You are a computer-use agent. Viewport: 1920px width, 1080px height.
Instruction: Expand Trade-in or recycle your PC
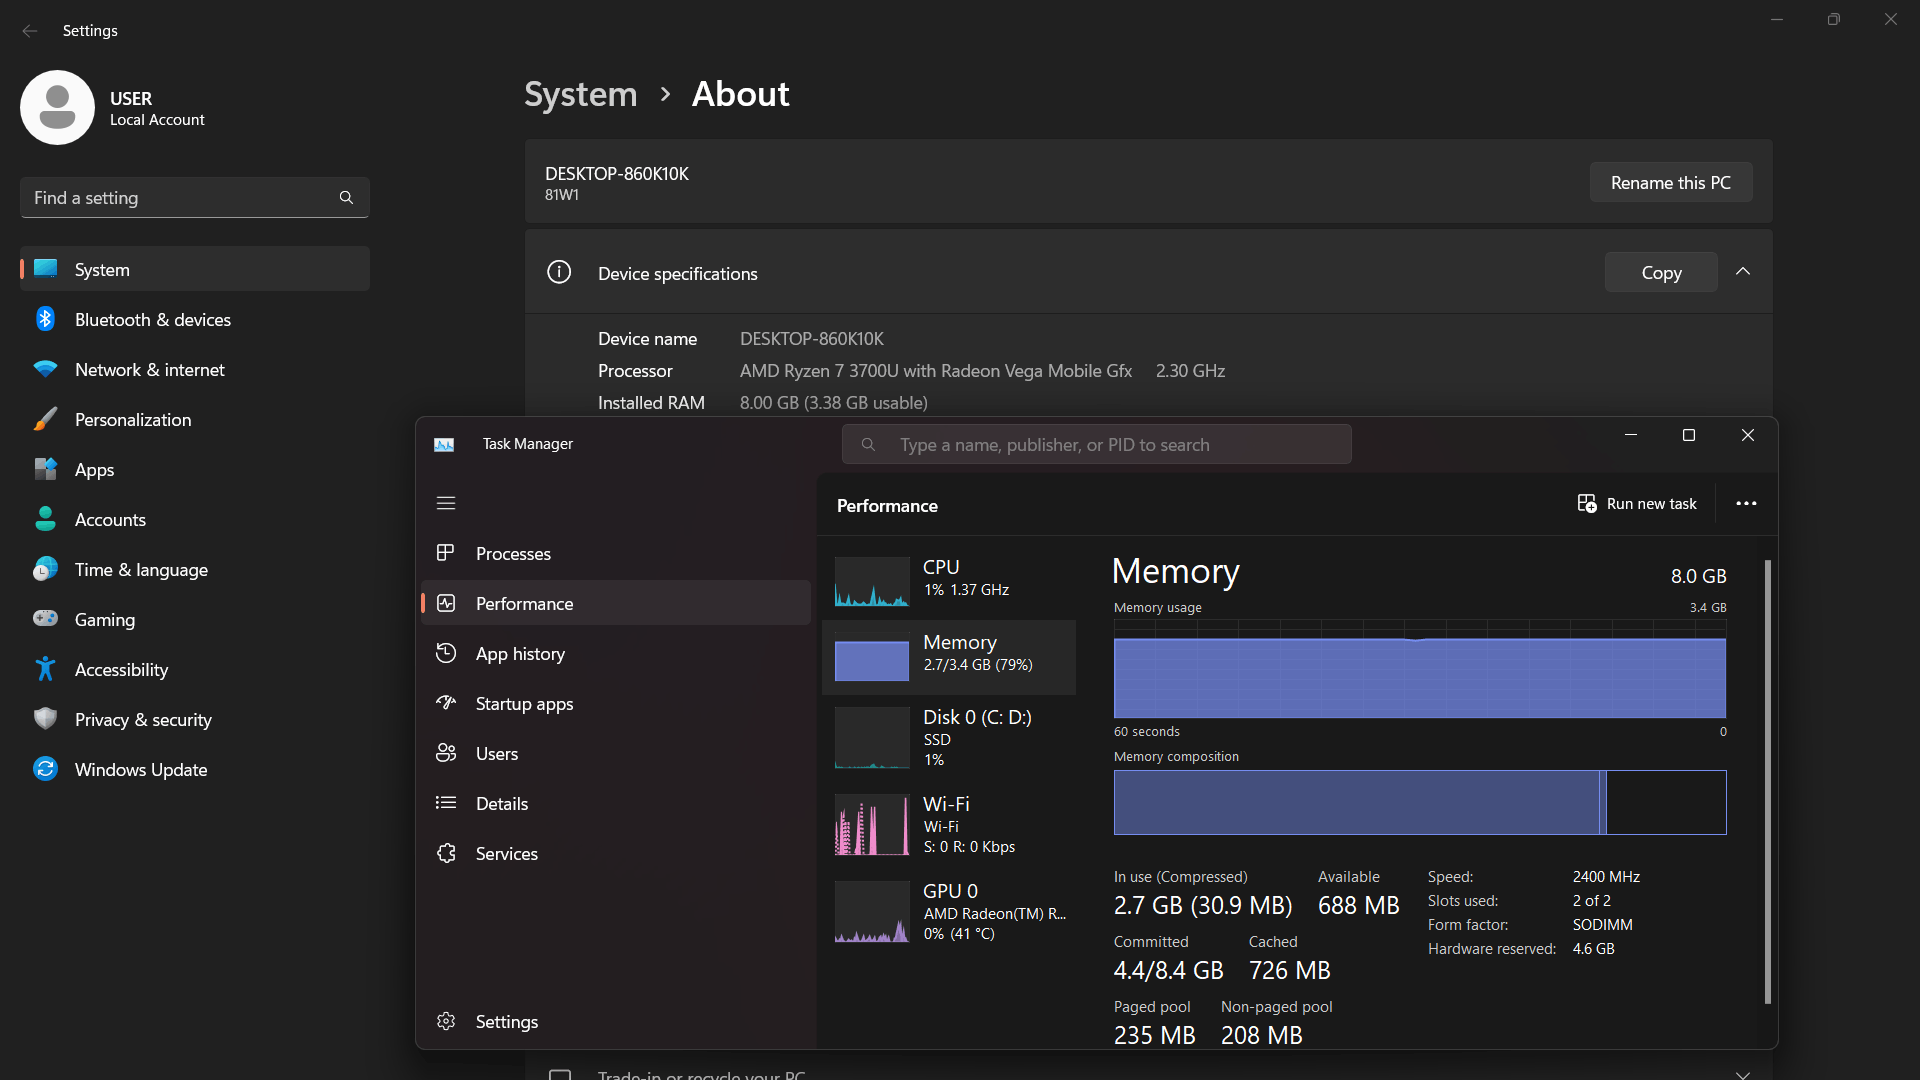pyautogui.click(x=1743, y=1074)
